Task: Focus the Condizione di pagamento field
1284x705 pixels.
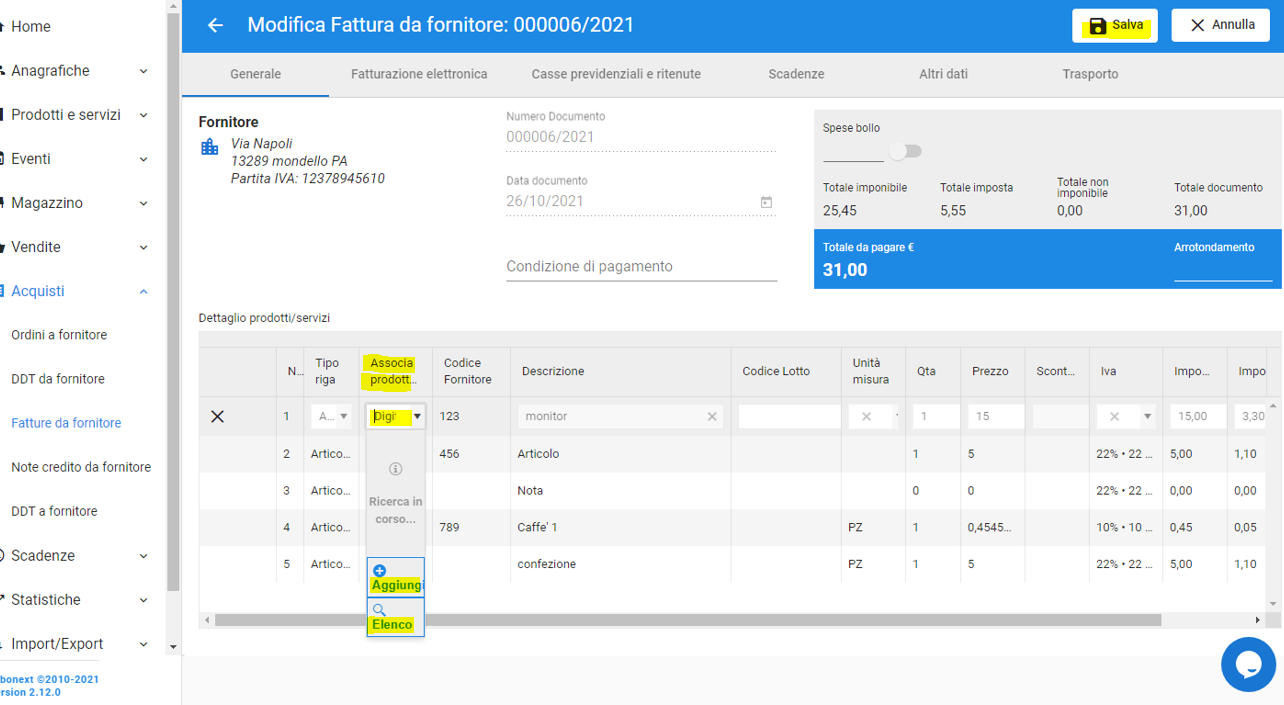Action: 641,266
